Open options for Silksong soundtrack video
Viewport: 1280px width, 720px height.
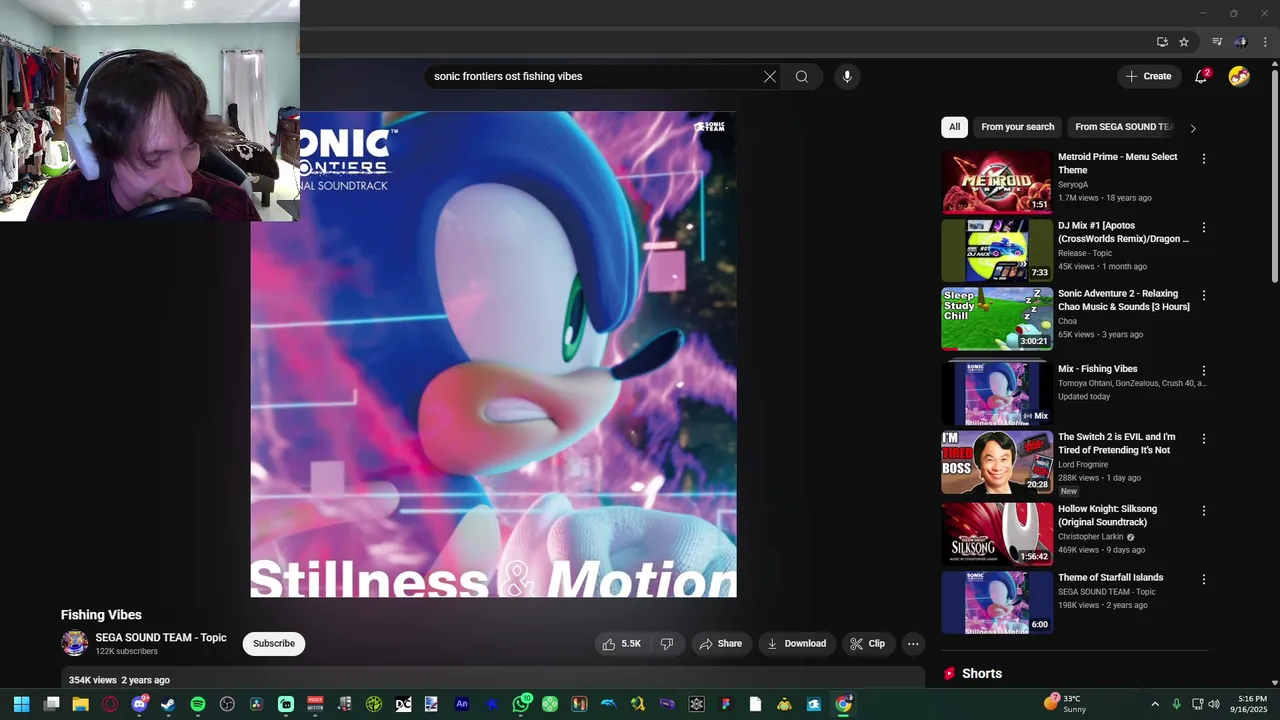tap(1204, 511)
